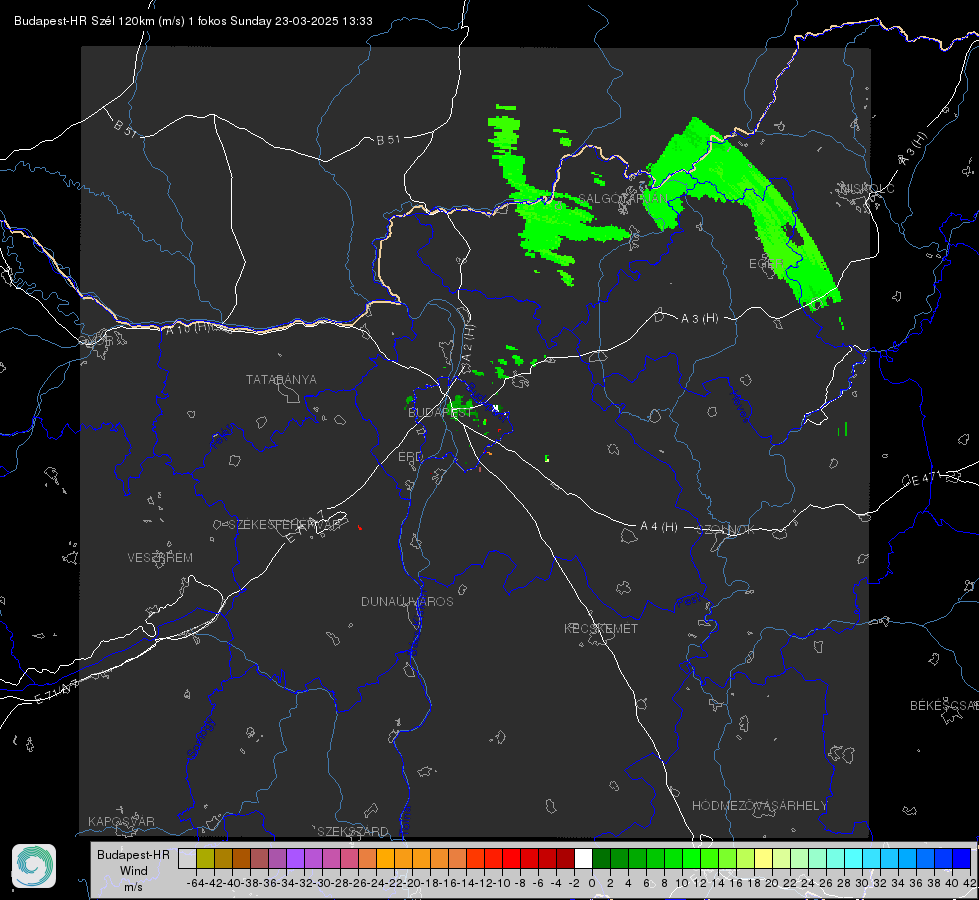Click the VESZPREM city label
Screen dimensions: 979x900
[x=160, y=558]
